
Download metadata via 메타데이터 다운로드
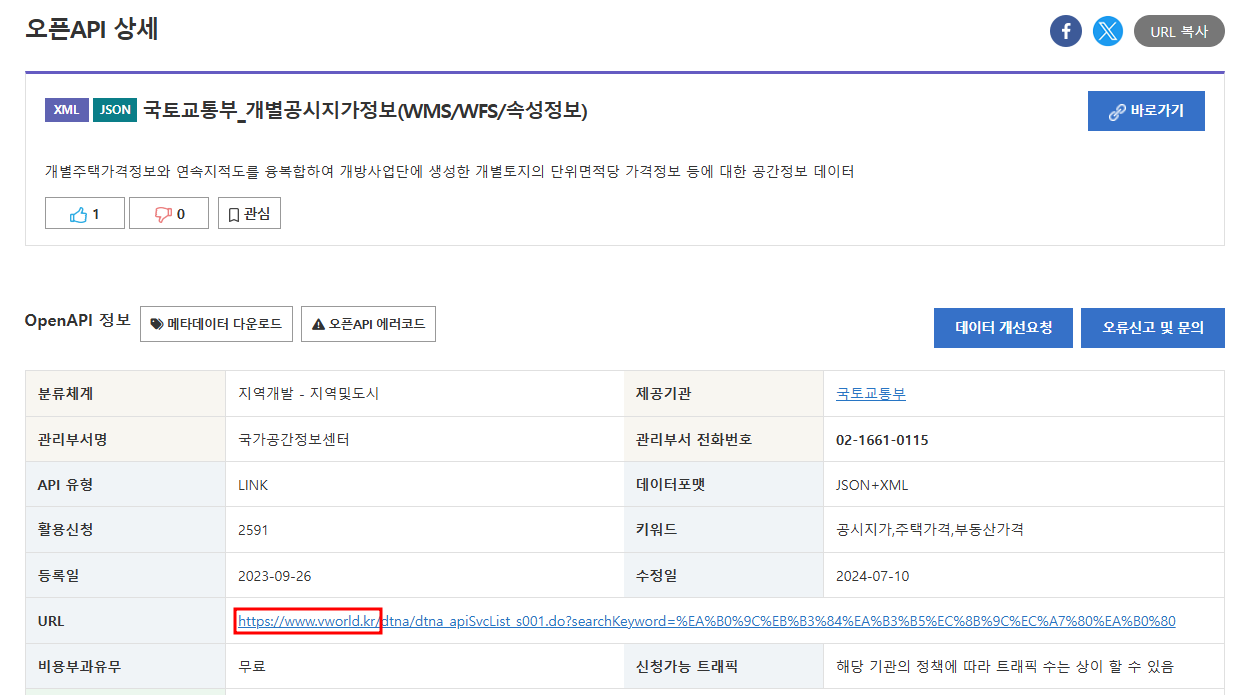216,324
